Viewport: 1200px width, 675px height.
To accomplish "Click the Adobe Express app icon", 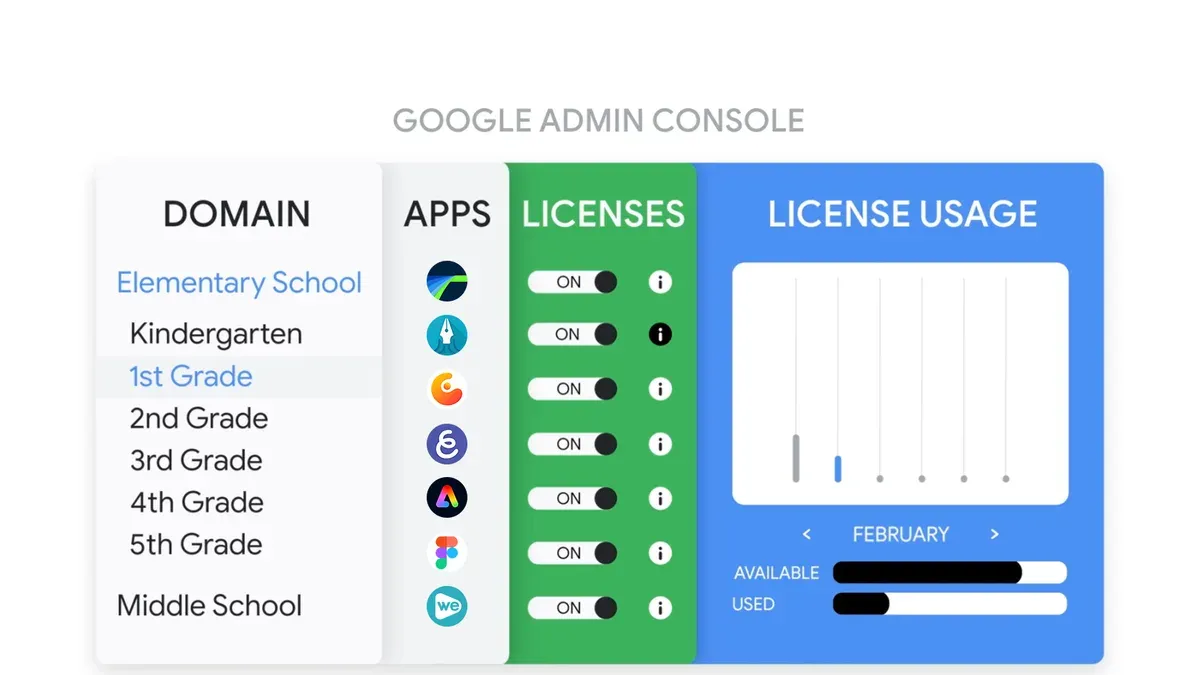I will [x=447, y=498].
